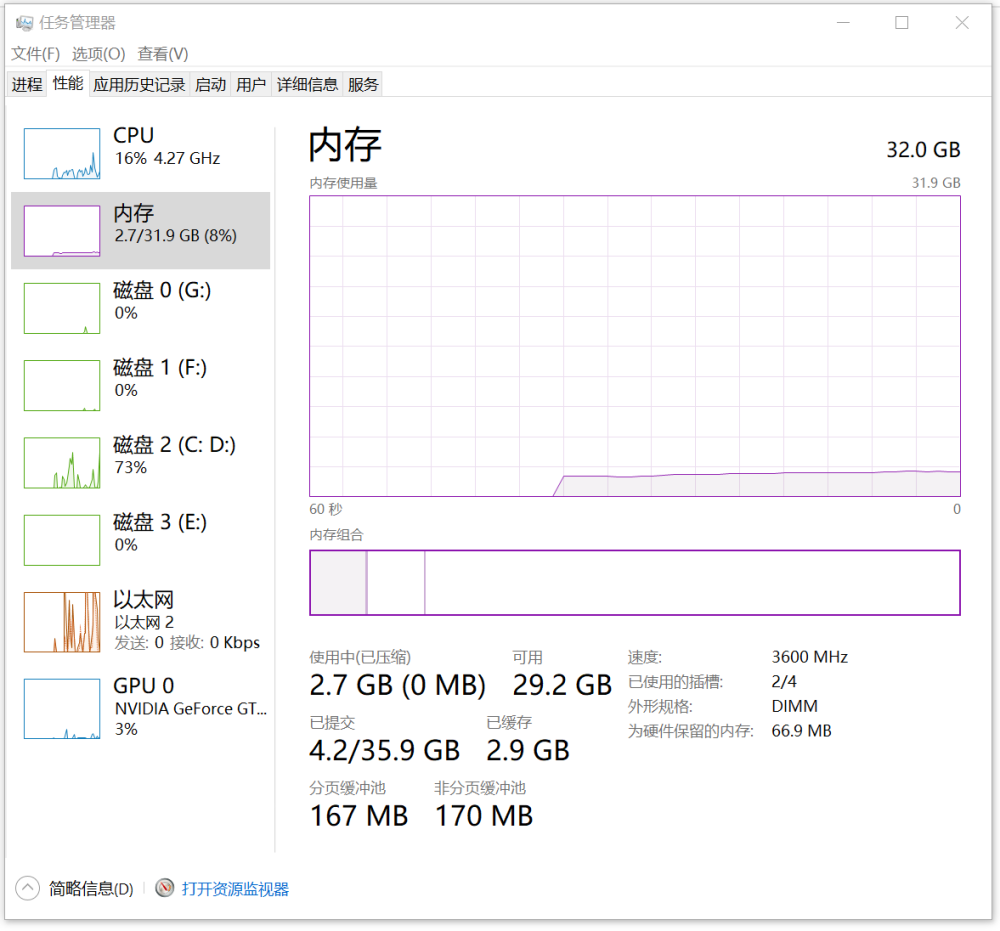Viewport: 1000px width, 931px height.
Task: Select 磁盘 3 (E:) graph thumbnail
Action: [62, 540]
